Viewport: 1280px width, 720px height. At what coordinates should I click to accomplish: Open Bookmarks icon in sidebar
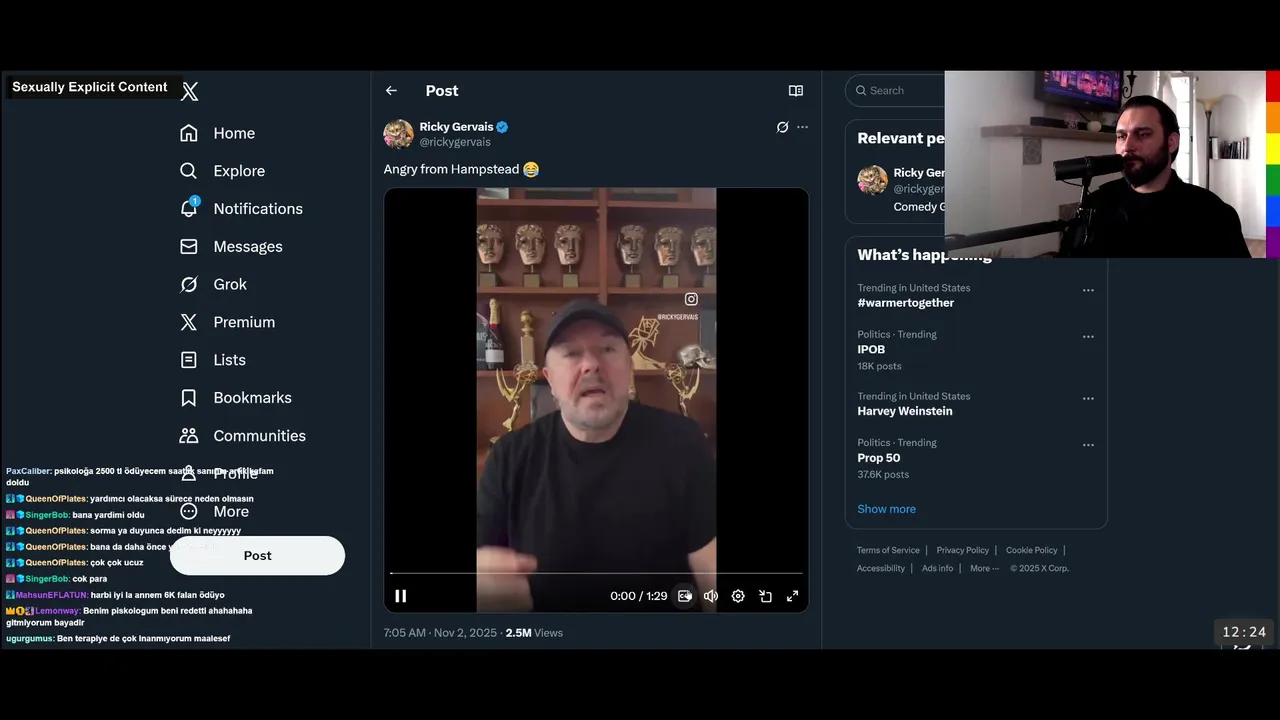(x=189, y=398)
